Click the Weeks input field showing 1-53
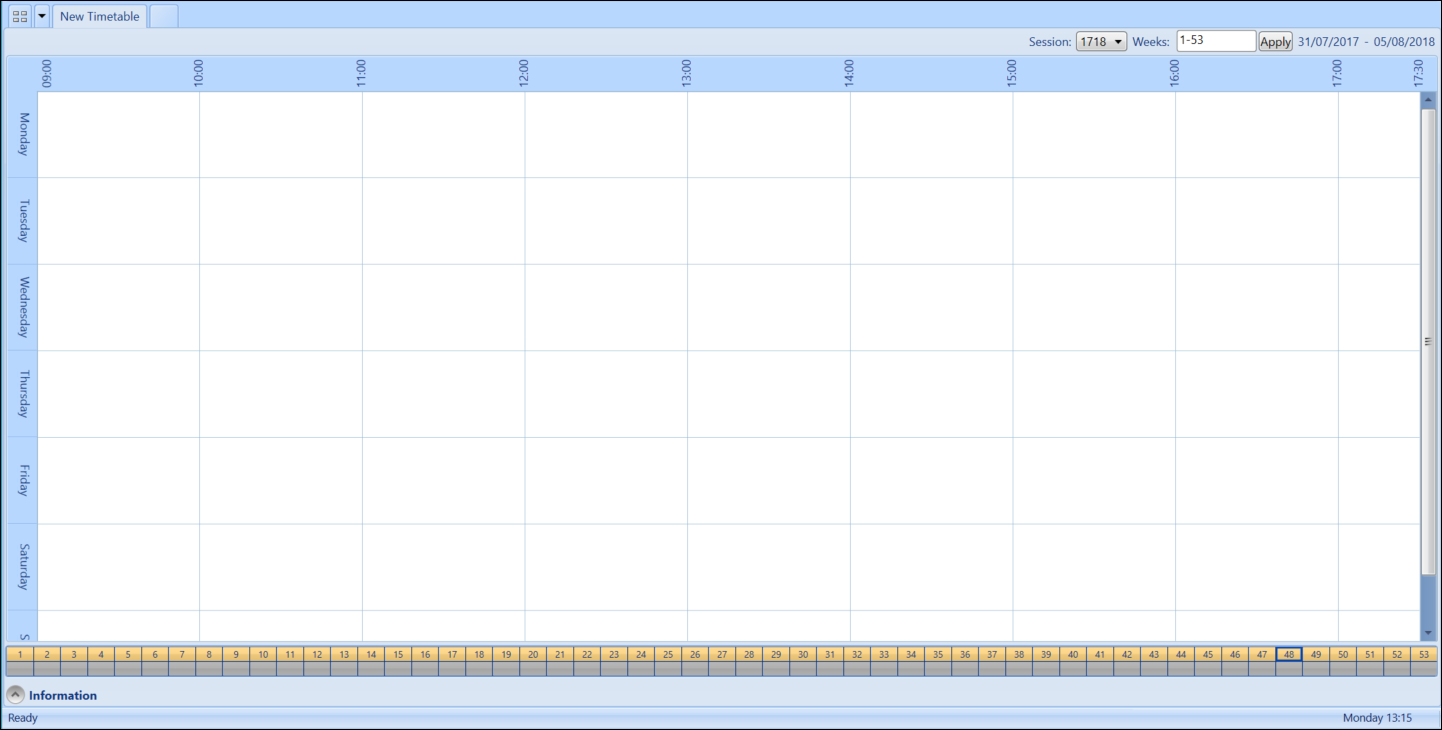Viewport: 1442px width, 730px height. (1216, 41)
